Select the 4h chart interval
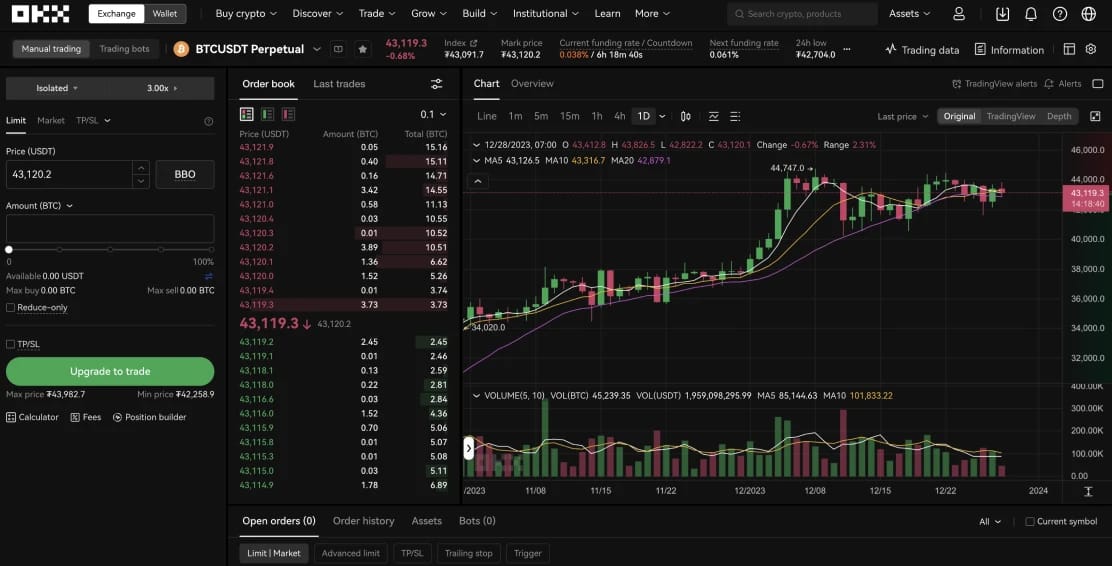This screenshot has width=1112, height=566. pyautogui.click(x=619, y=116)
